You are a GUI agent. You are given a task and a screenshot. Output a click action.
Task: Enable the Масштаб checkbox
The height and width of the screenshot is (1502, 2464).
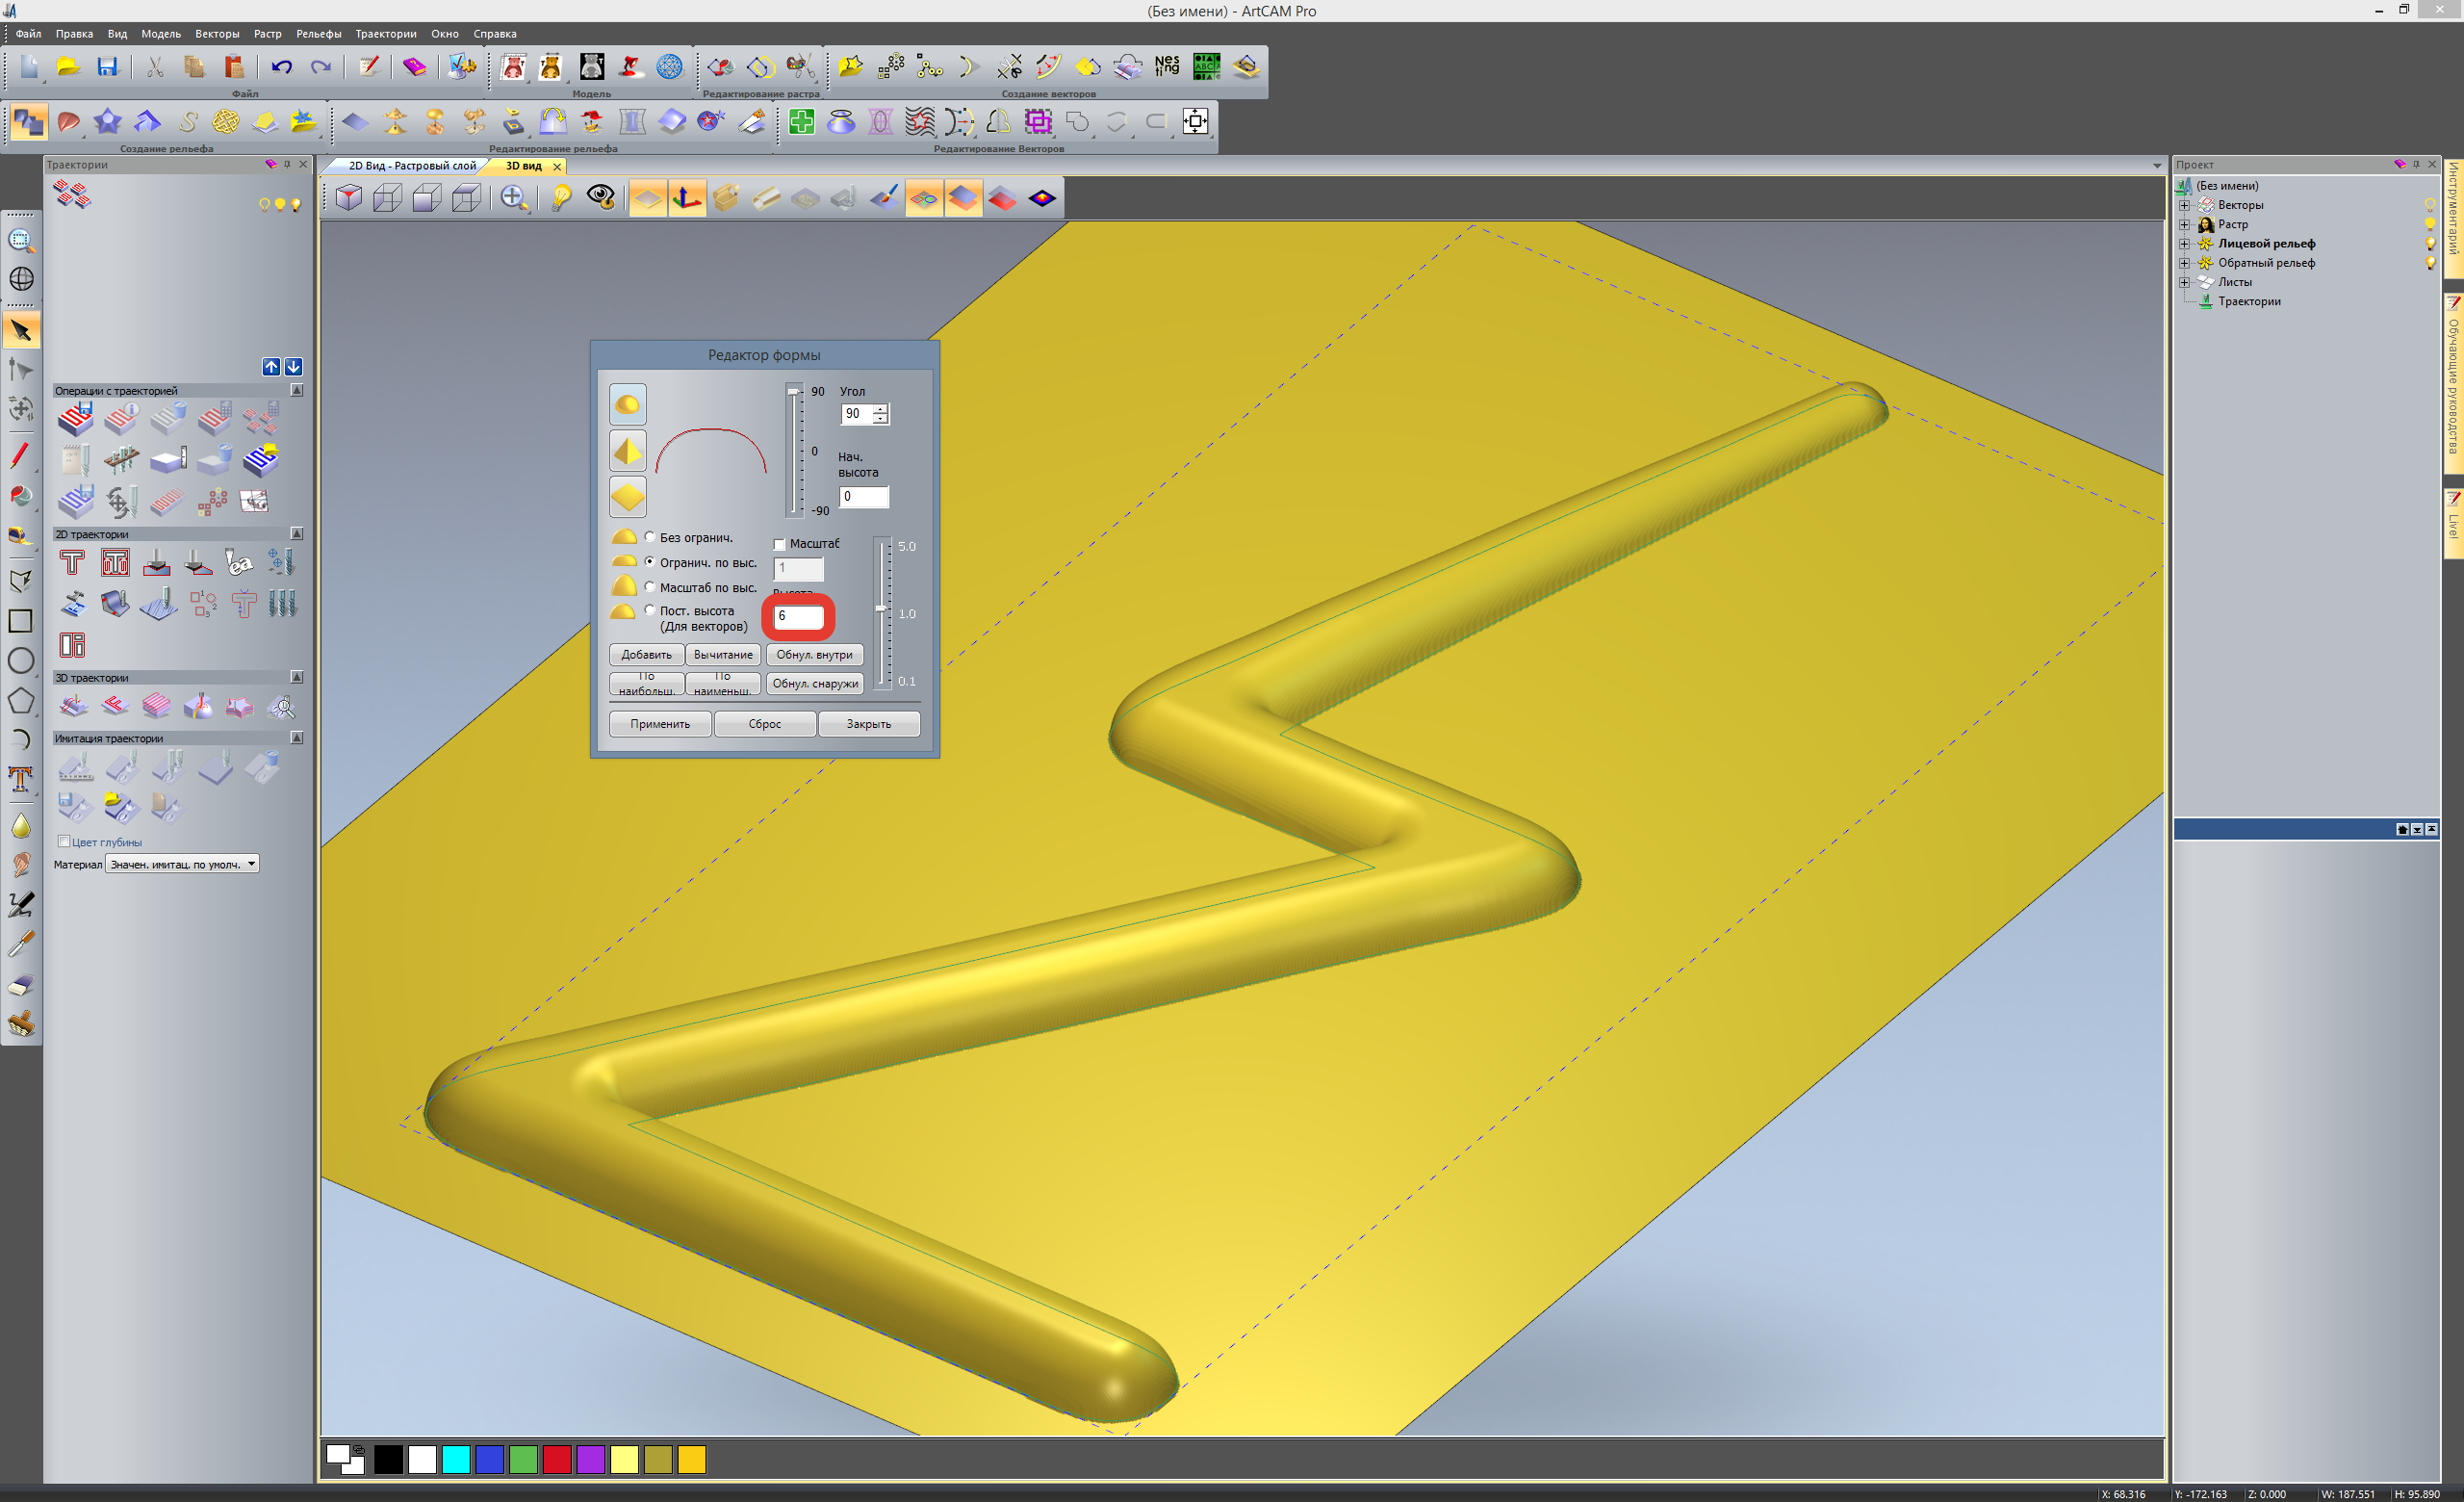[x=779, y=545]
